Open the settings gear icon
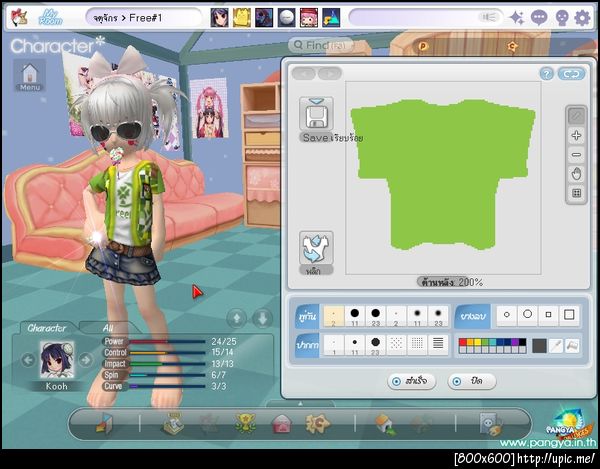The width and height of the screenshot is (600, 469). coord(582,18)
